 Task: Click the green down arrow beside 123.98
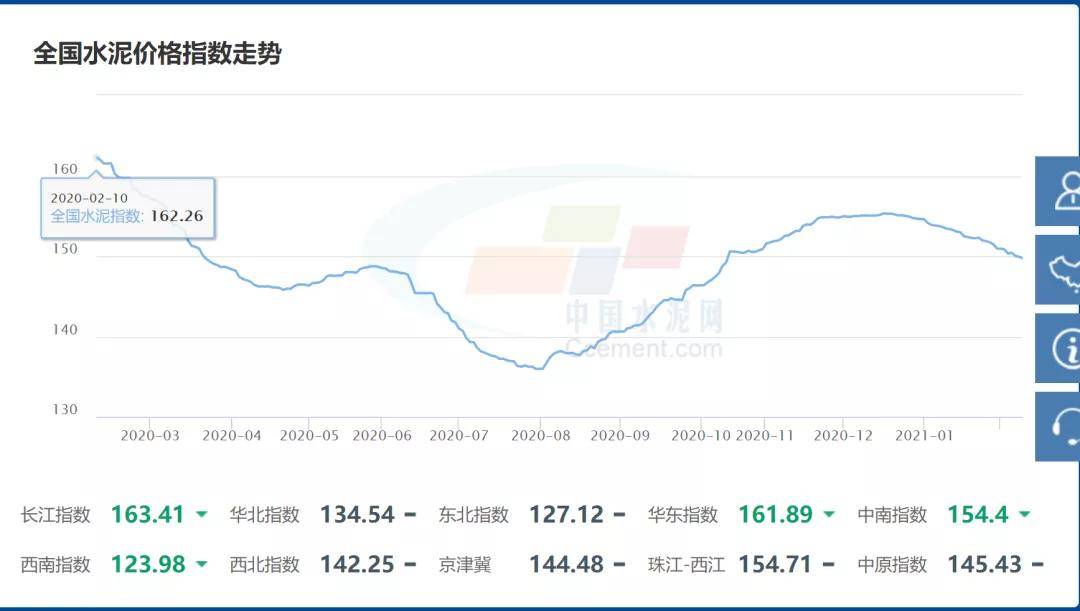[x=202, y=564]
